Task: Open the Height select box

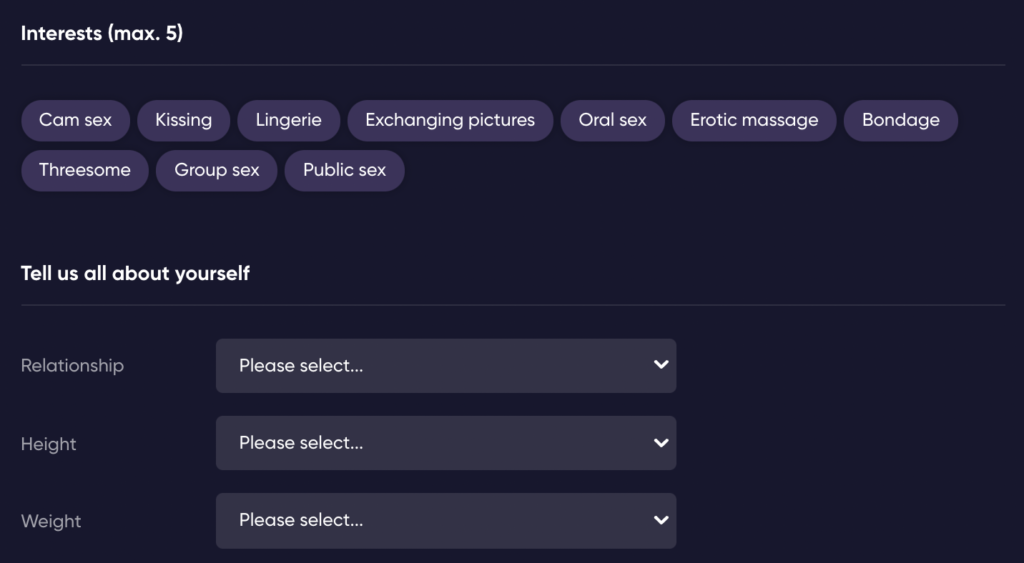Action: pos(446,443)
